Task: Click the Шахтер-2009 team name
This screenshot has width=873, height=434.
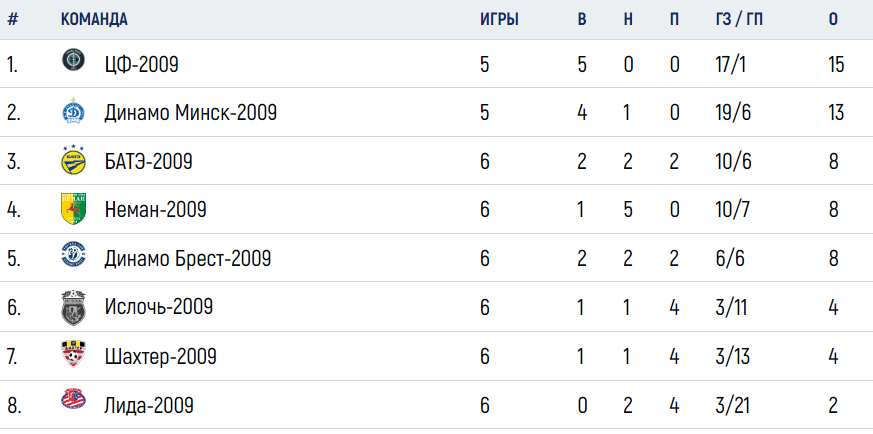Action: point(160,357)
